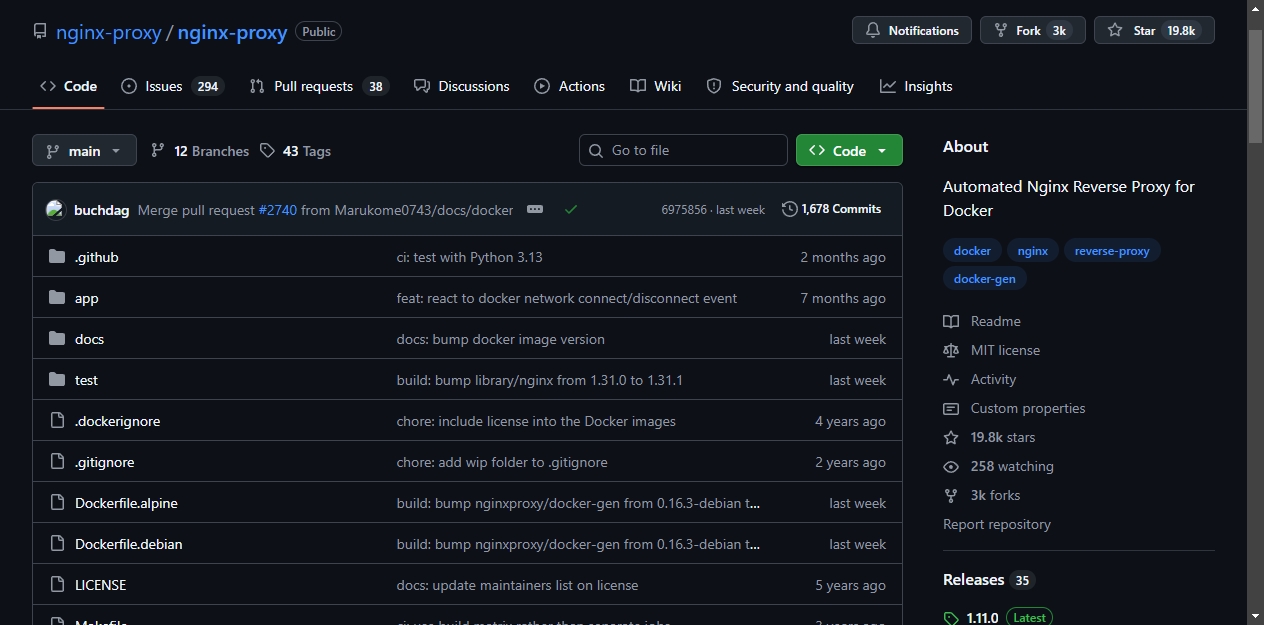Switch to the Pull requests tab

(x=319, y=86)
